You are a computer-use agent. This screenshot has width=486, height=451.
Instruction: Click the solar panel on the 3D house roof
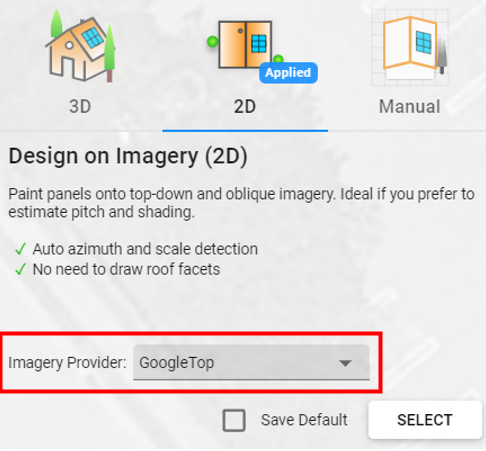pos(93,37)
